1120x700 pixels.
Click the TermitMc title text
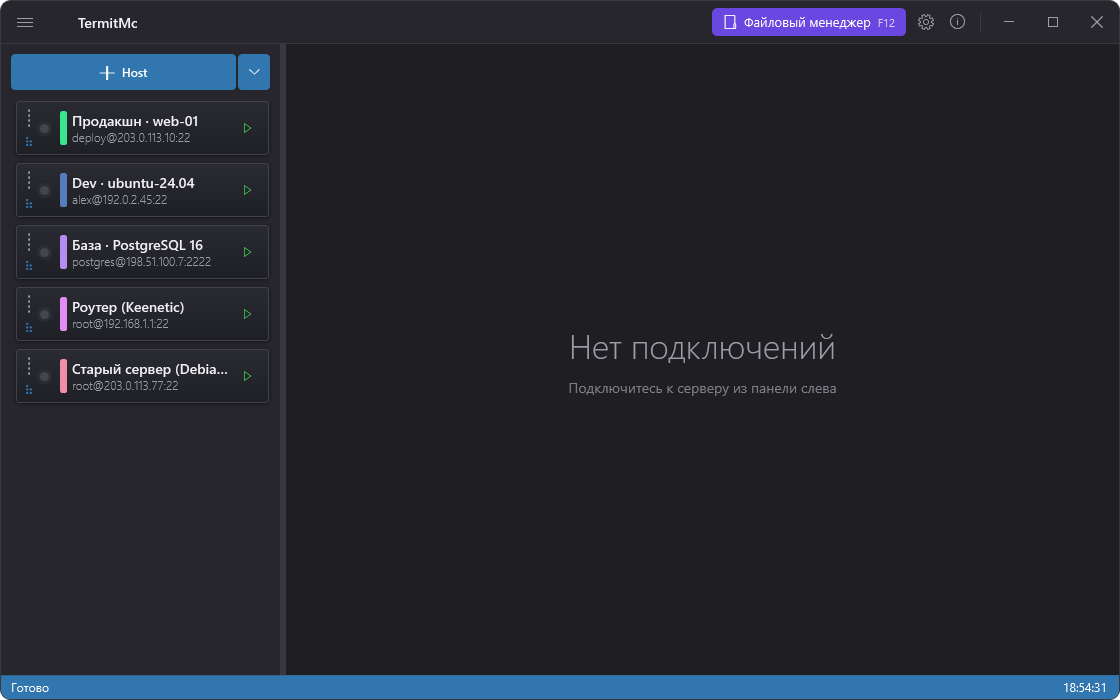108,23
